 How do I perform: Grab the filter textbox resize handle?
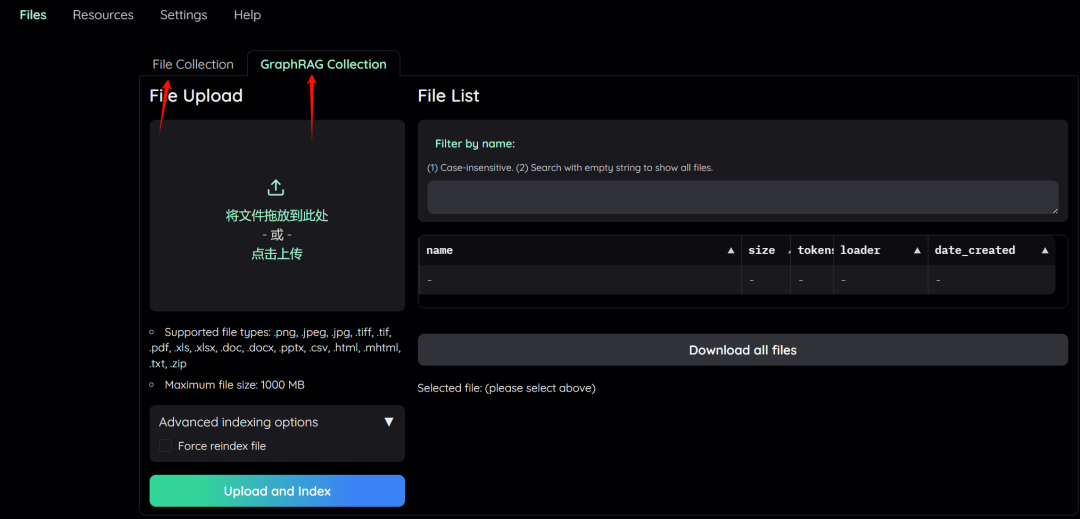(x=1053, y=209)
